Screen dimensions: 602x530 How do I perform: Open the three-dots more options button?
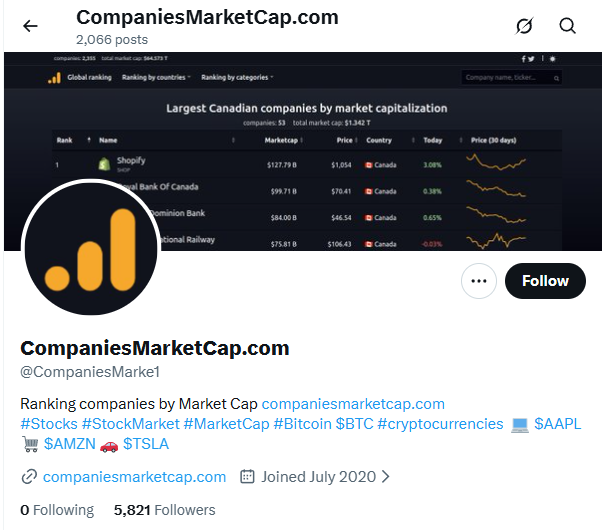coord(479,281)
